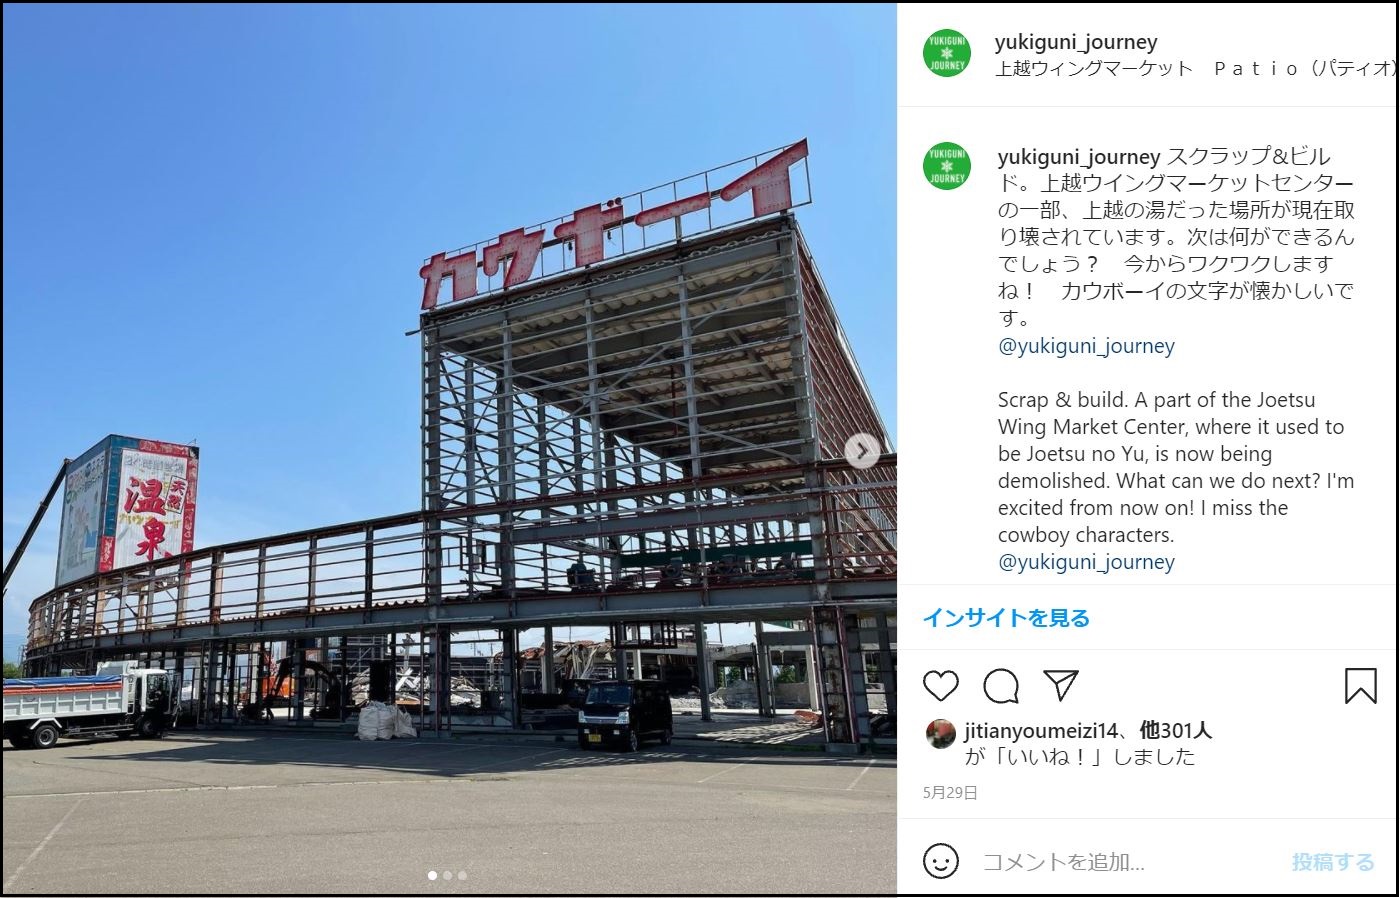Save post with bookmark icon
The width and height of the screenshot is (1400, 898).
pos(1360,686)
